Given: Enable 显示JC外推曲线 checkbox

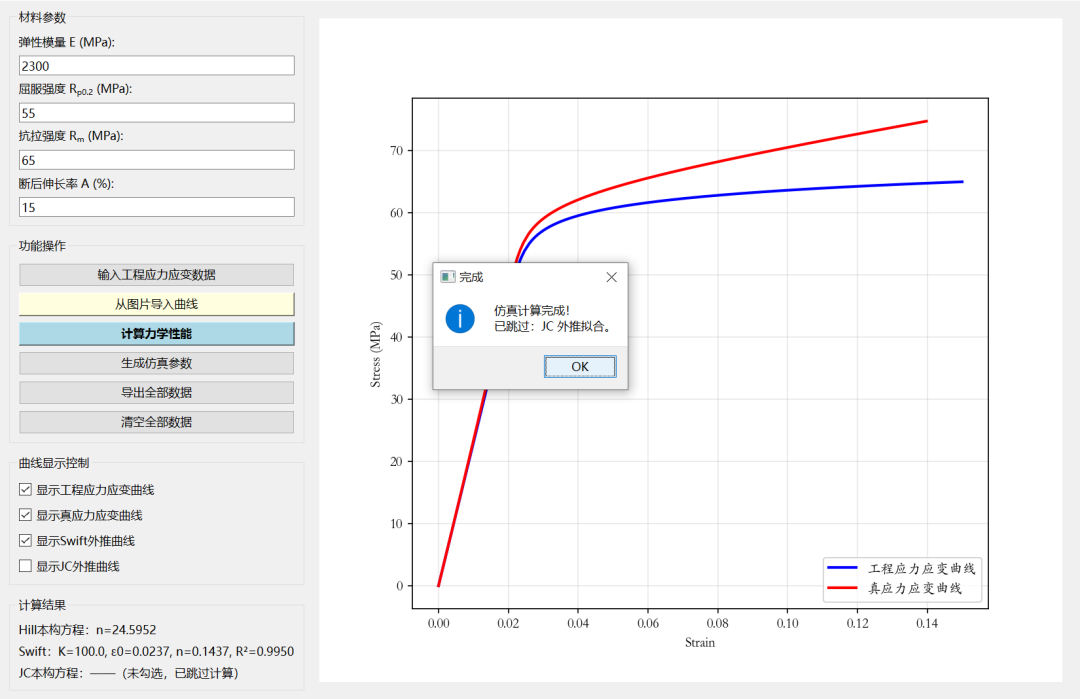Looking at the screenshot, I should point(25,566).
